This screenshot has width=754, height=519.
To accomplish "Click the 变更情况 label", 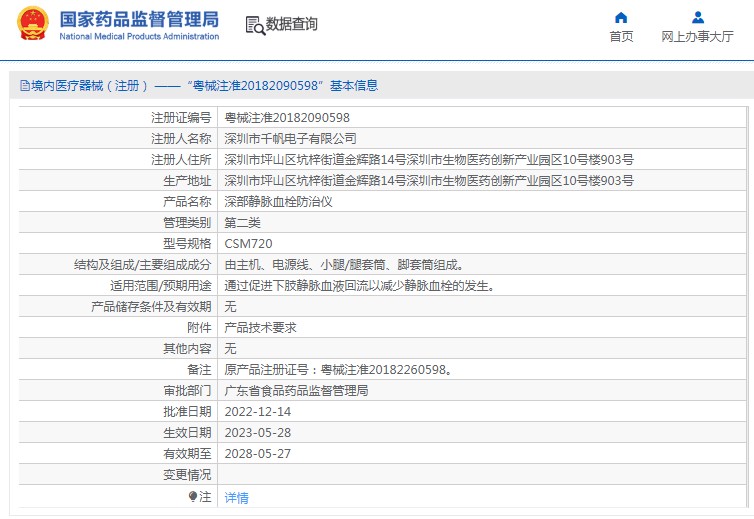I will (x=188, y=475).
